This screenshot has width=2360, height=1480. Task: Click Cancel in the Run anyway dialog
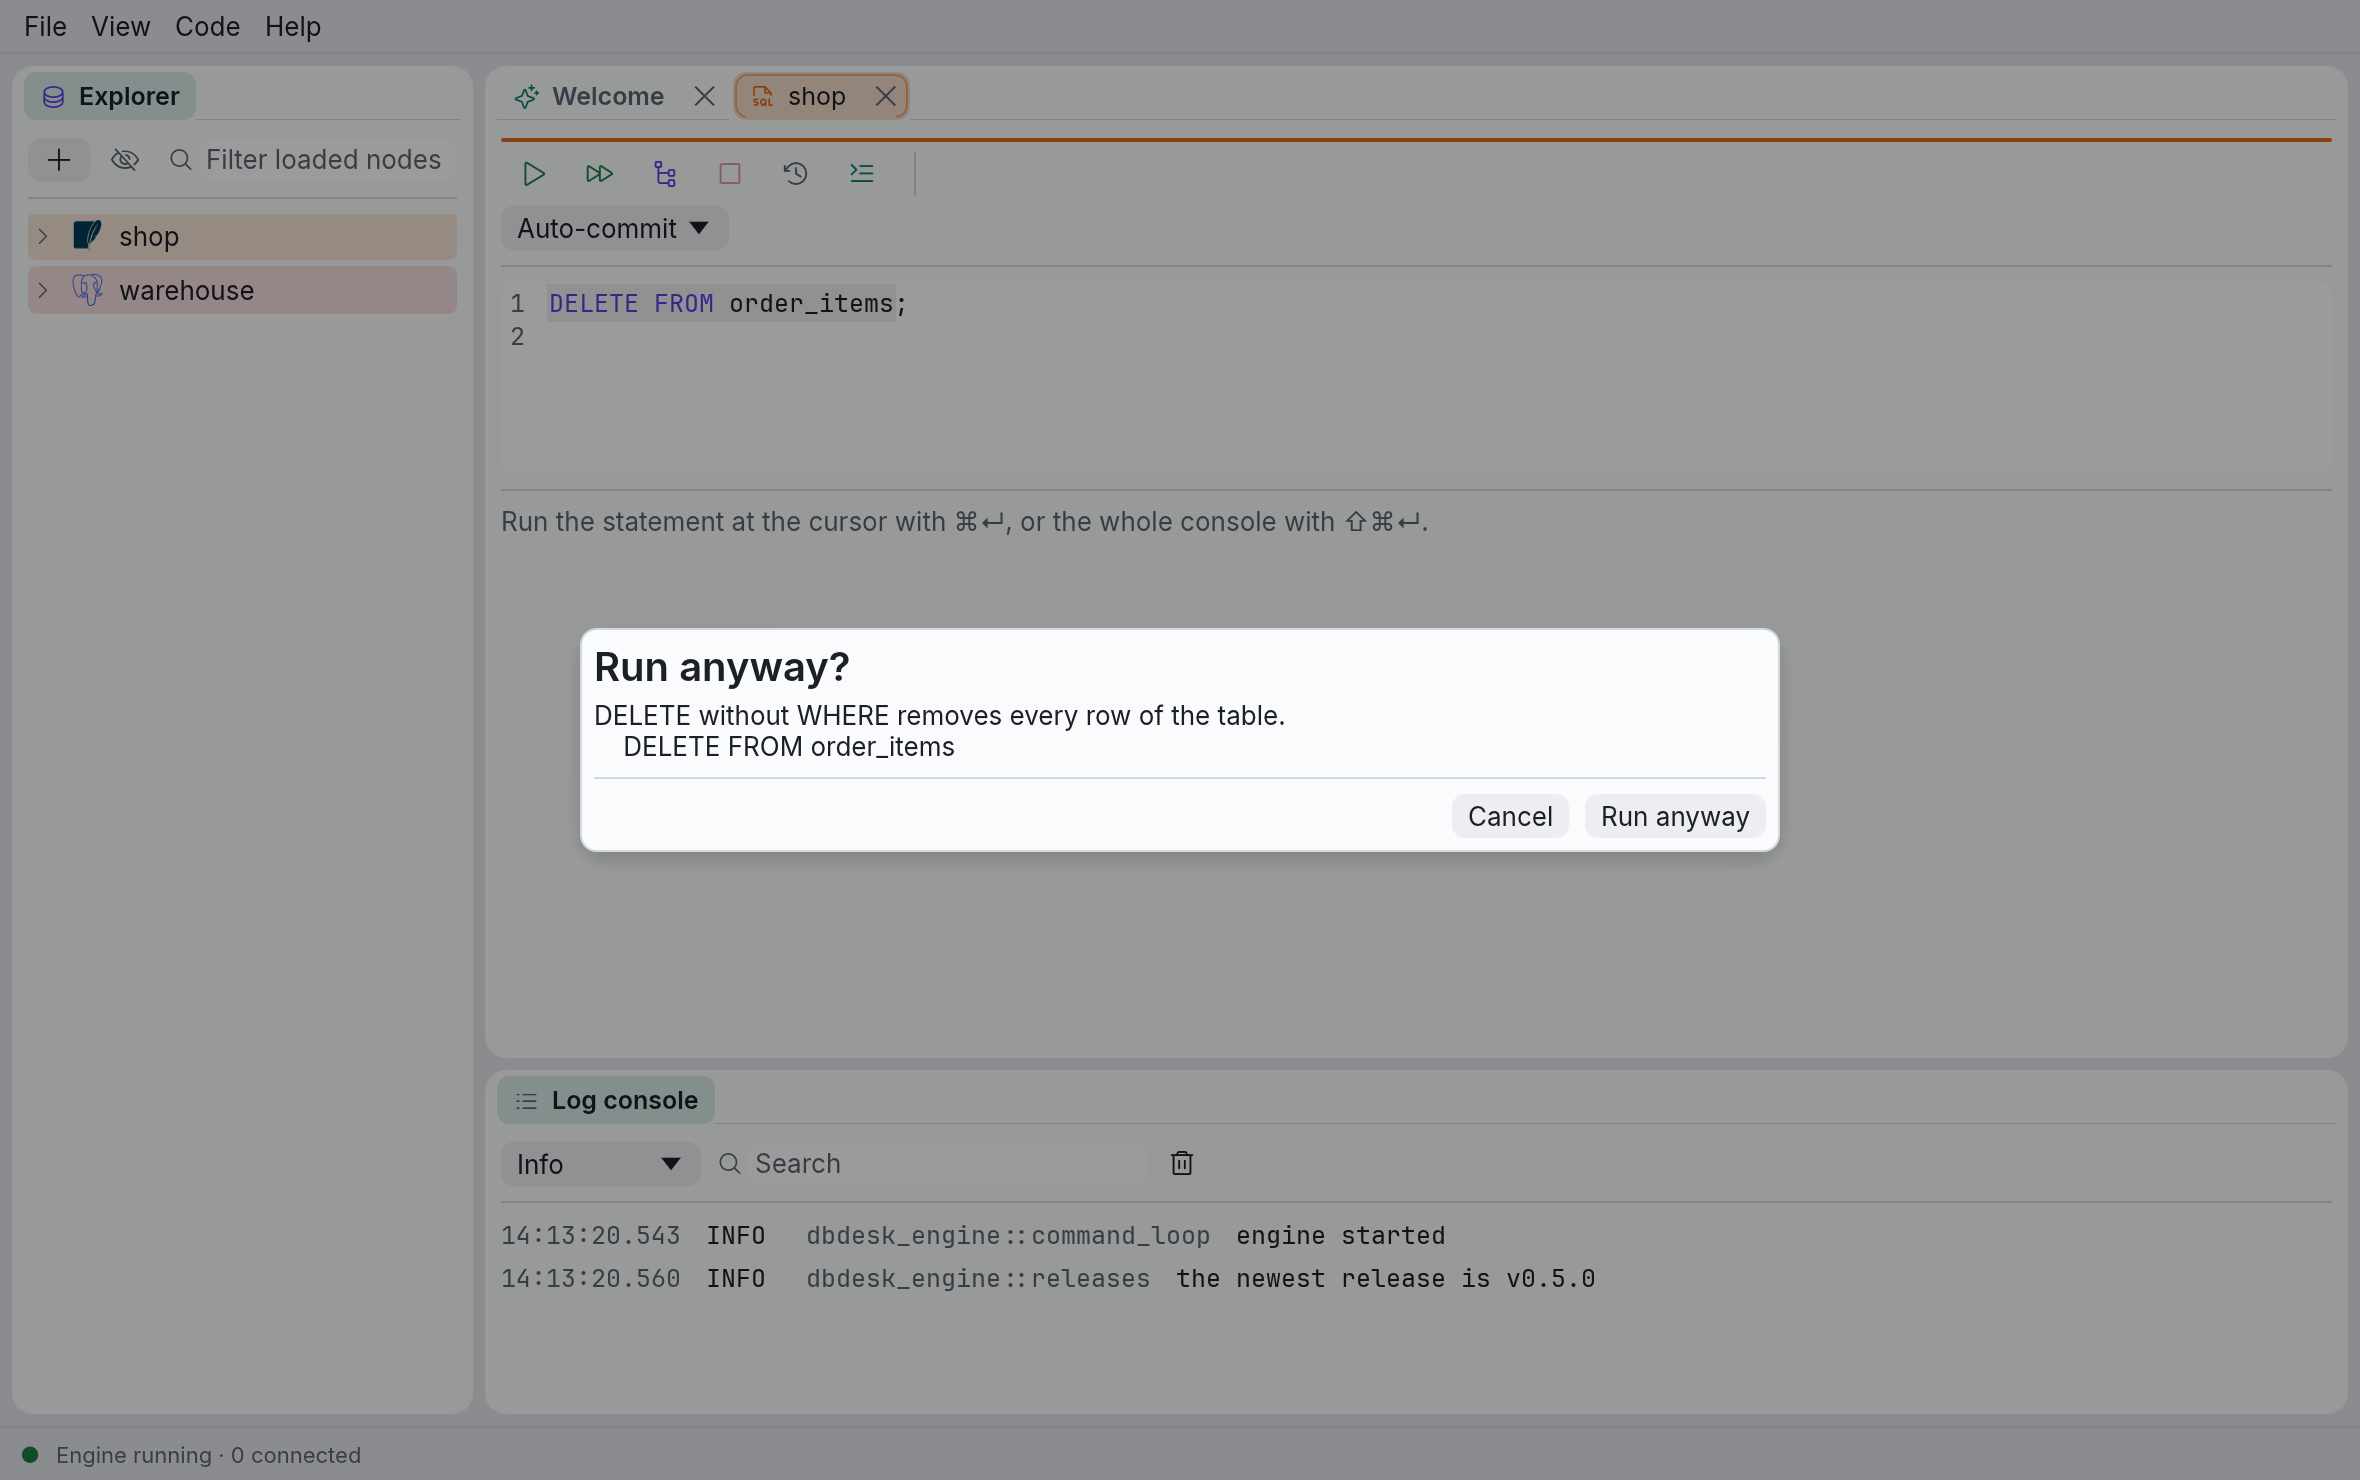(x=1510, y=817)
